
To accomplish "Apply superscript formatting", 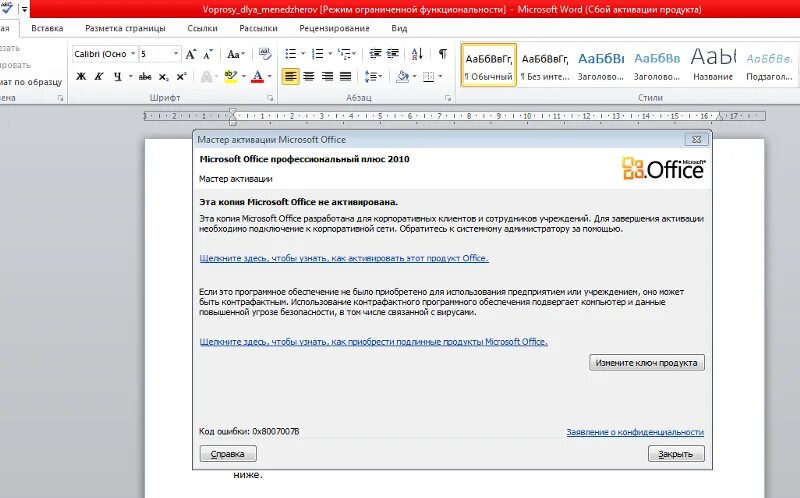I will coord(181,77).
